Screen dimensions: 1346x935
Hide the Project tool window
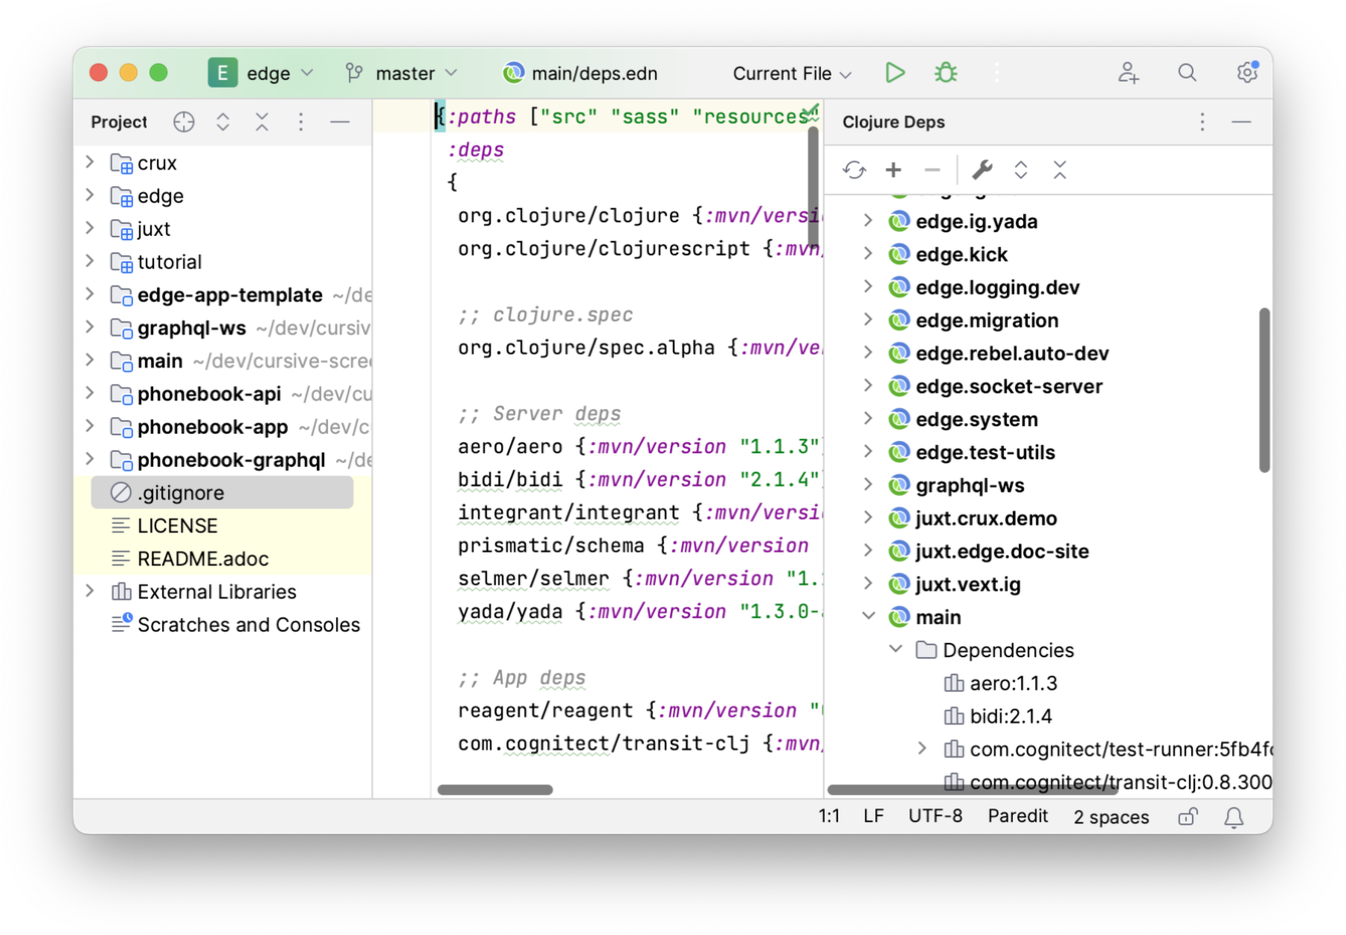(x=340, y=122)
